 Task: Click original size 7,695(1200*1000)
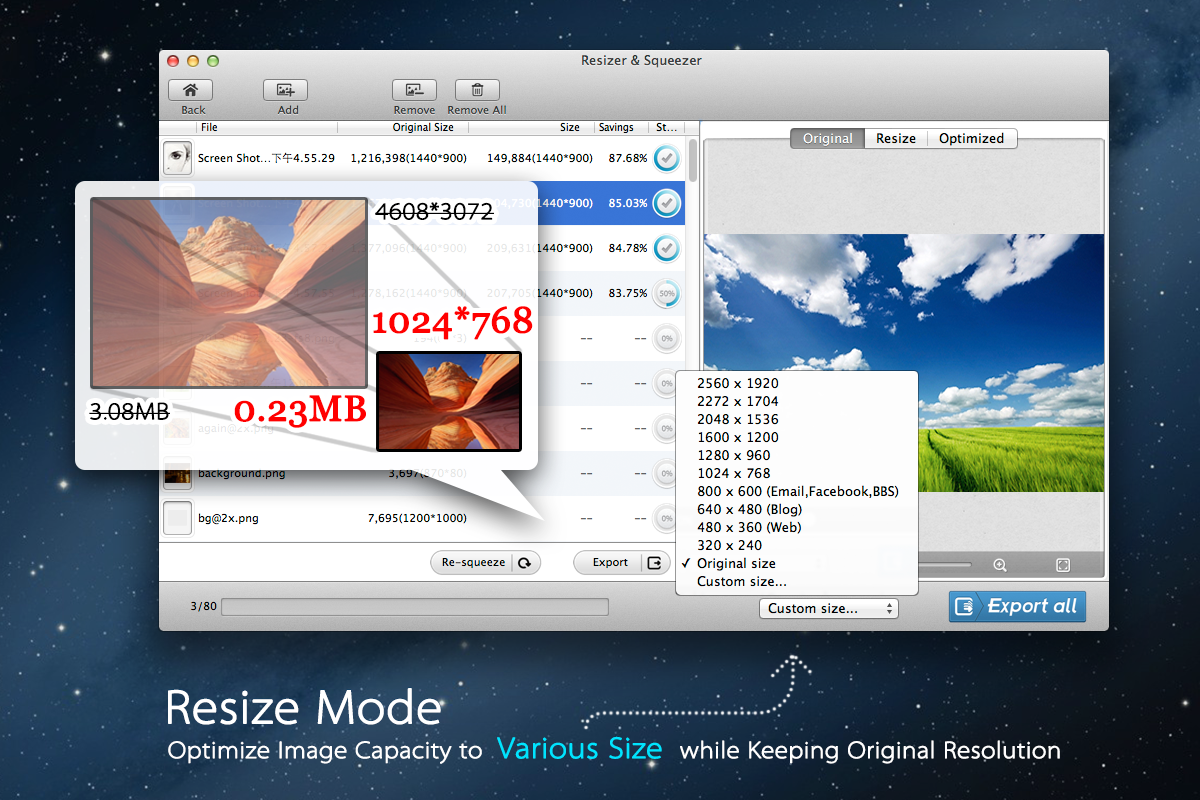tap(417, 518)
